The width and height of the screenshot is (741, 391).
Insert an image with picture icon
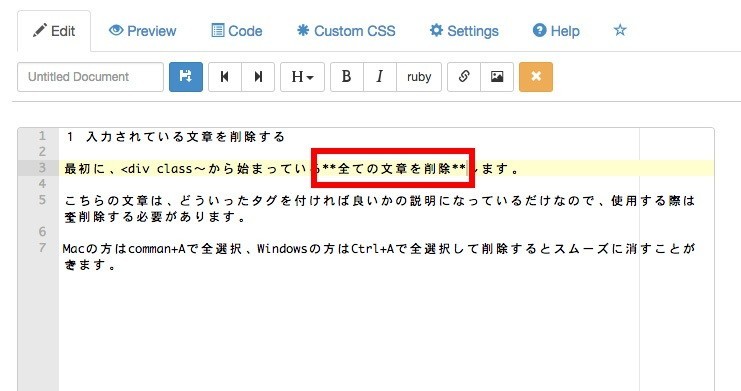point(497,77)
